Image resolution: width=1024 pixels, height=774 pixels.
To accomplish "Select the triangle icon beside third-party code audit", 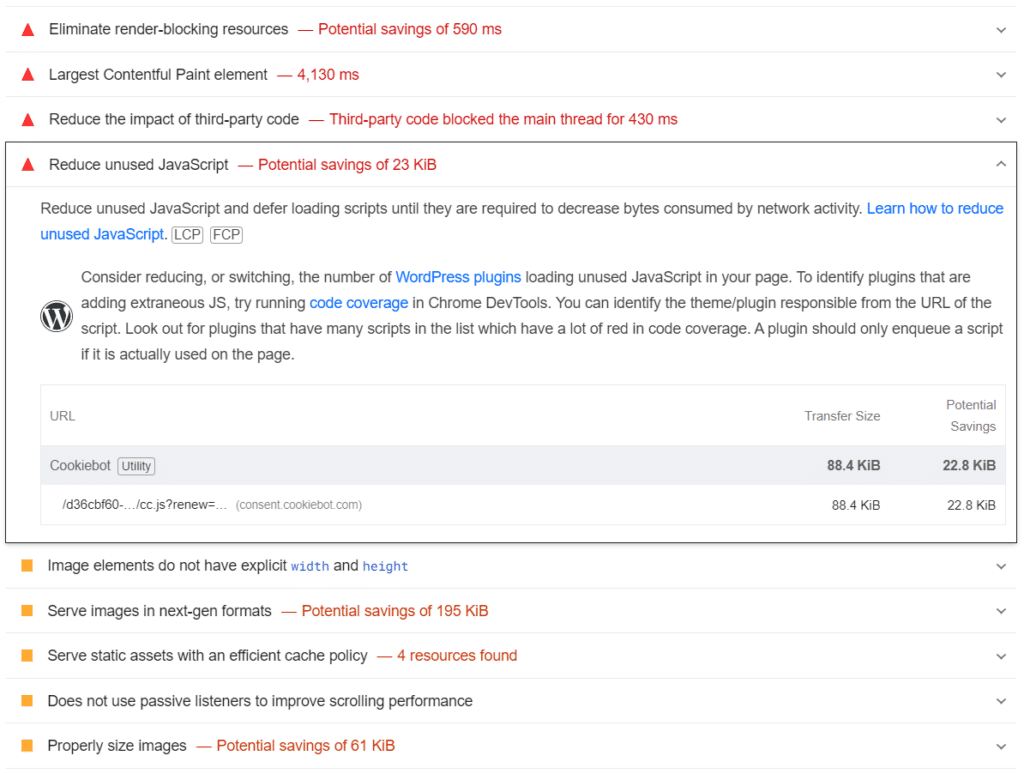I will pyautogui.click(x=27, y=119).
